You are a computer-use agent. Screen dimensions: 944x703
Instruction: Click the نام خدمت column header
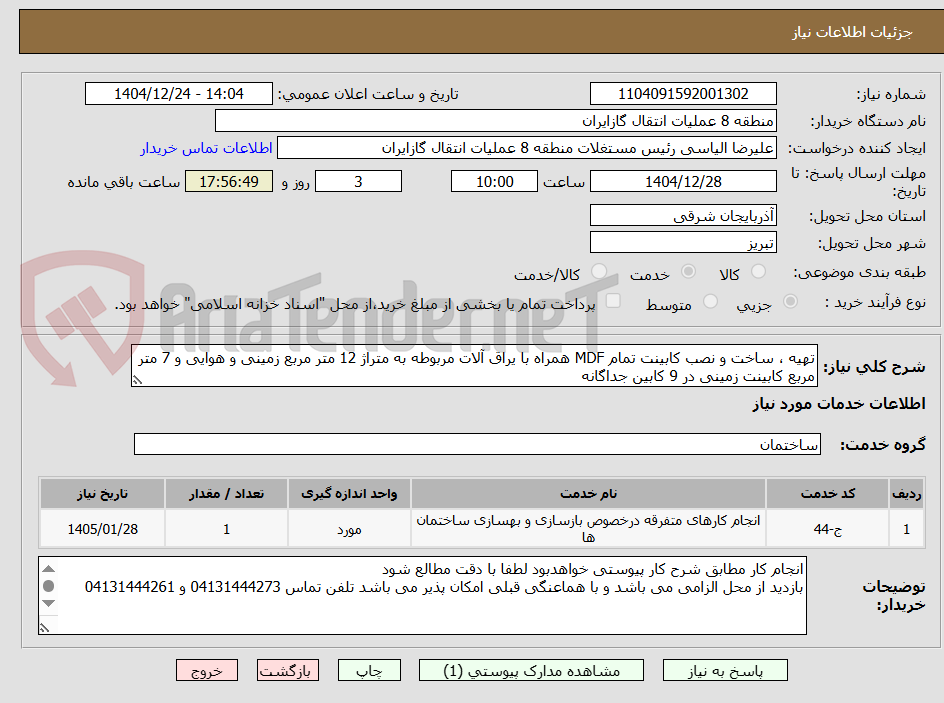[588, 494]
